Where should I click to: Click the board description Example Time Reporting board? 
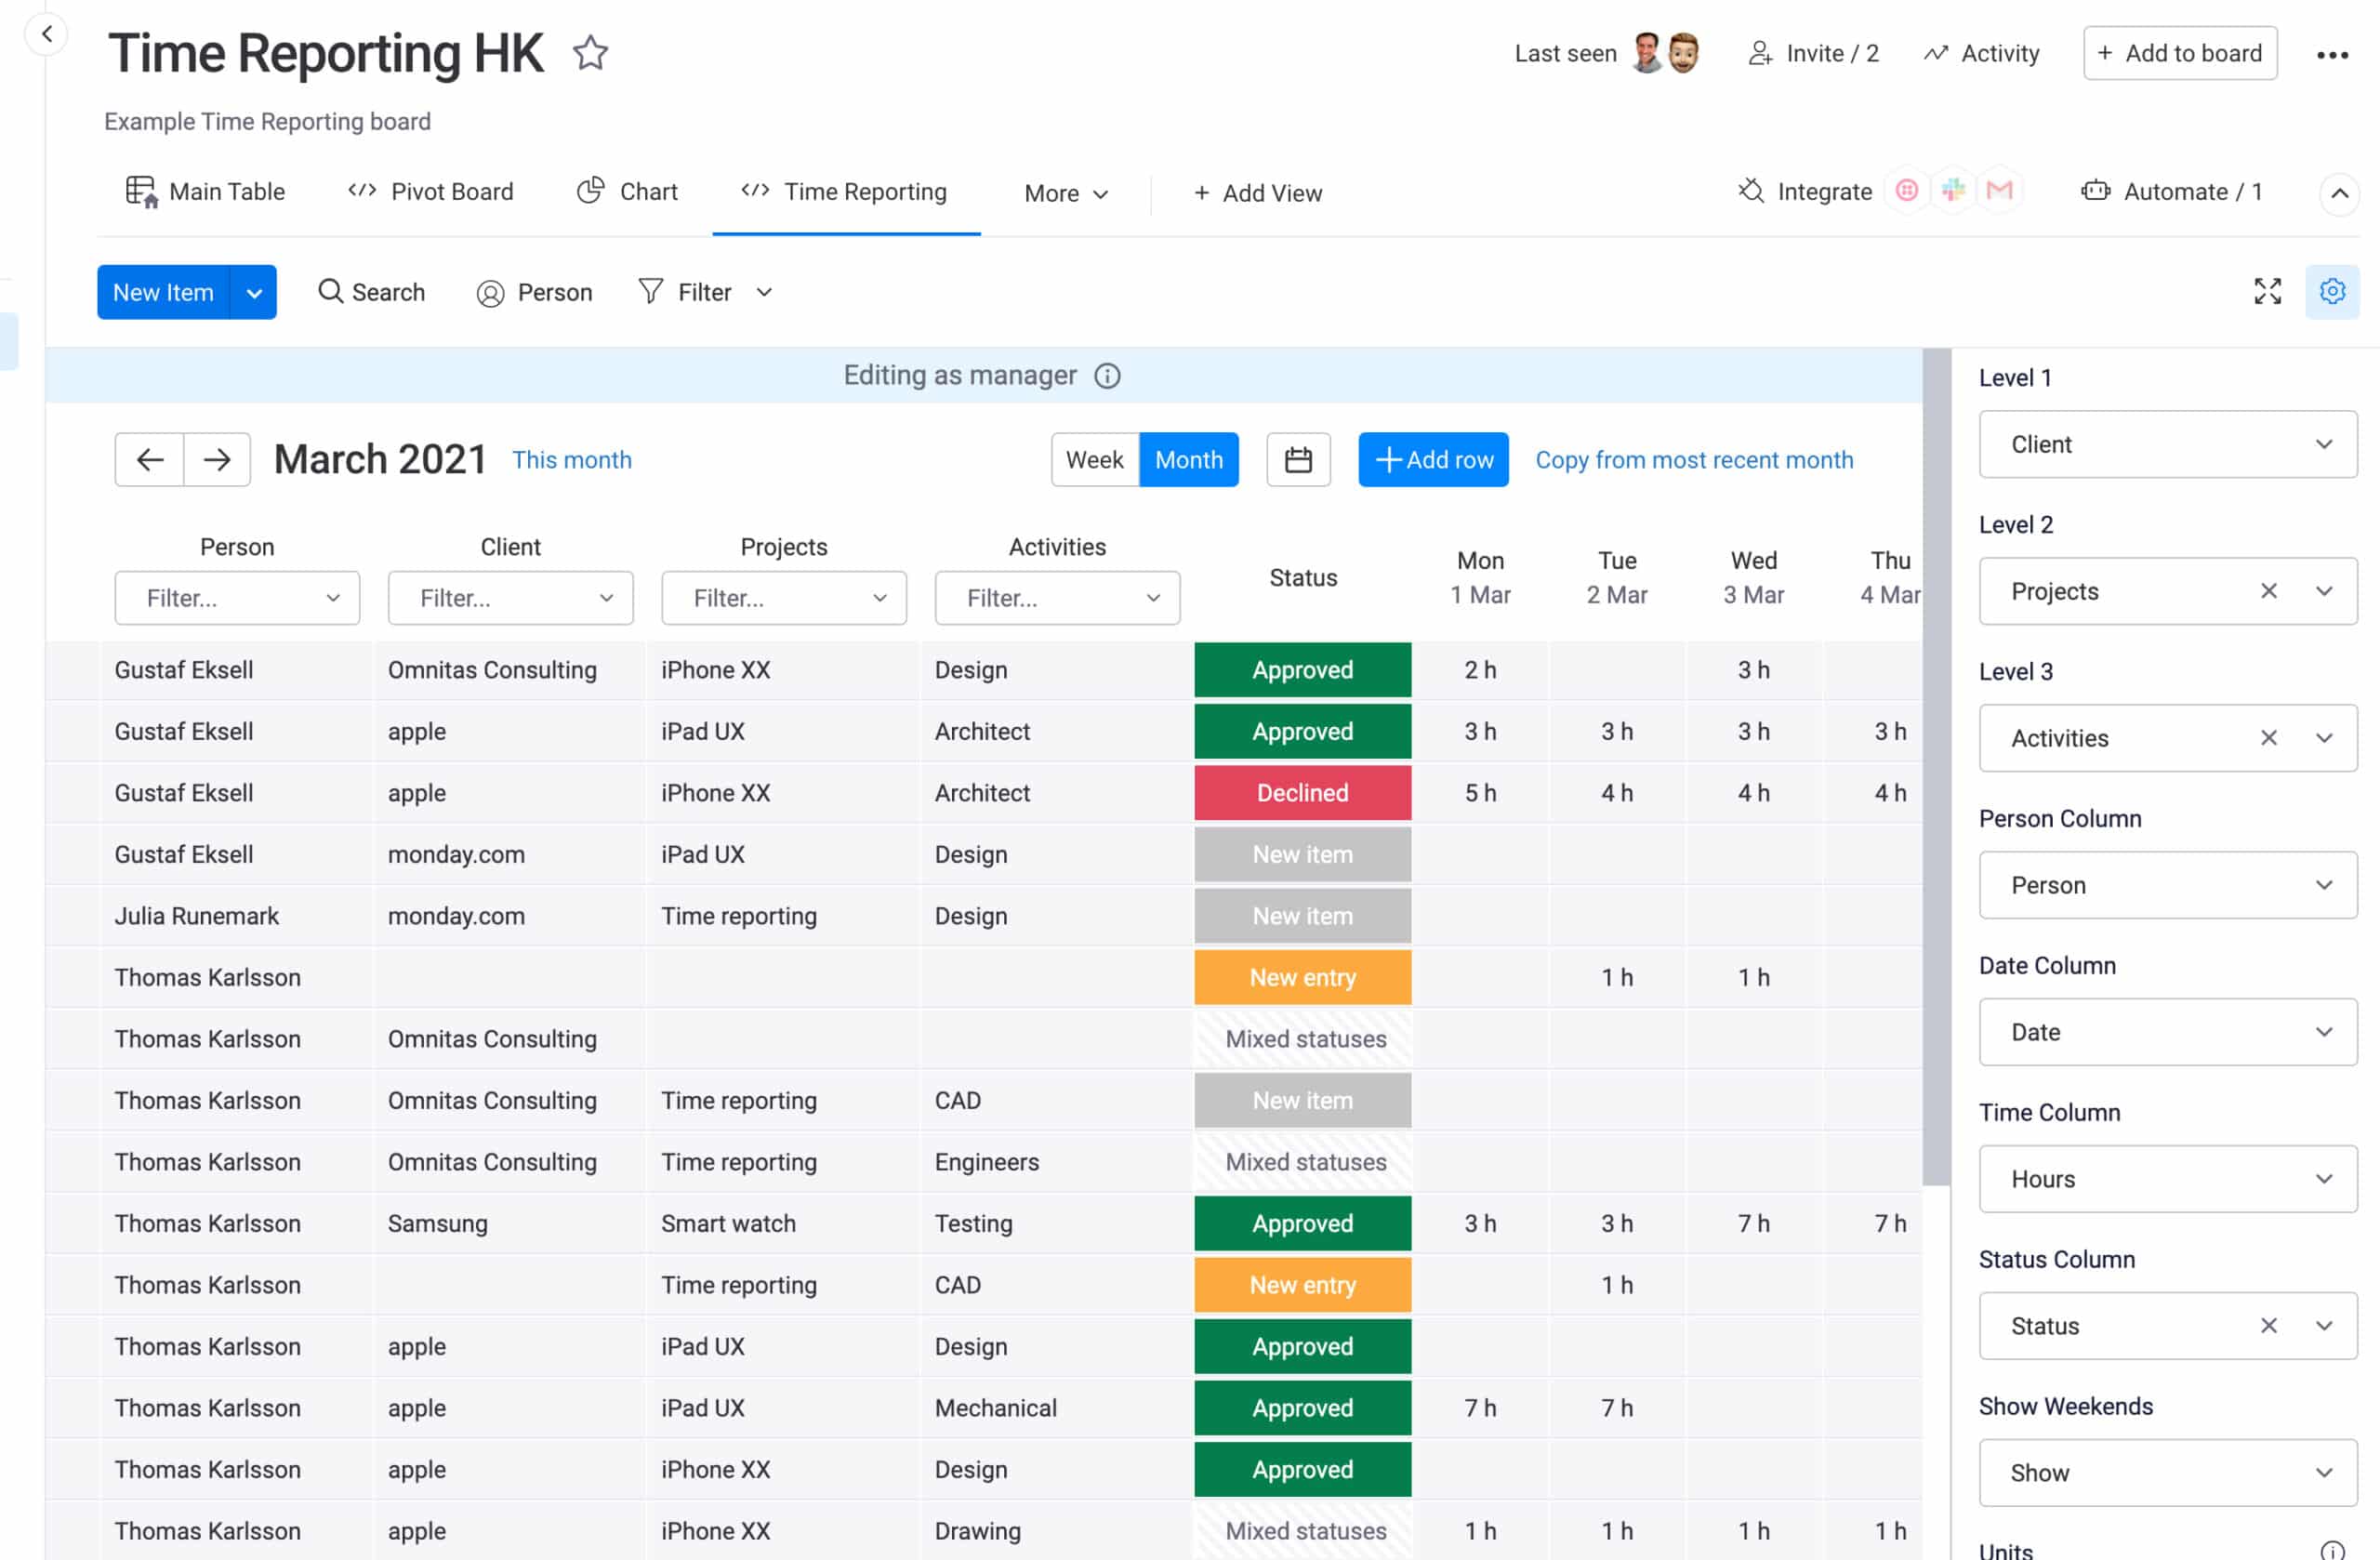268,121
